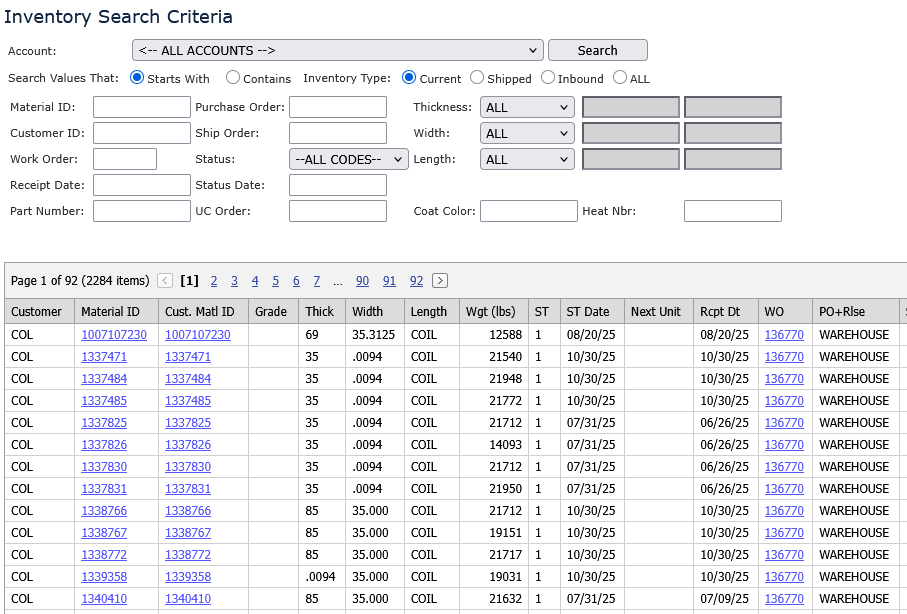Select the Inbound inventory type

point(548,77)
